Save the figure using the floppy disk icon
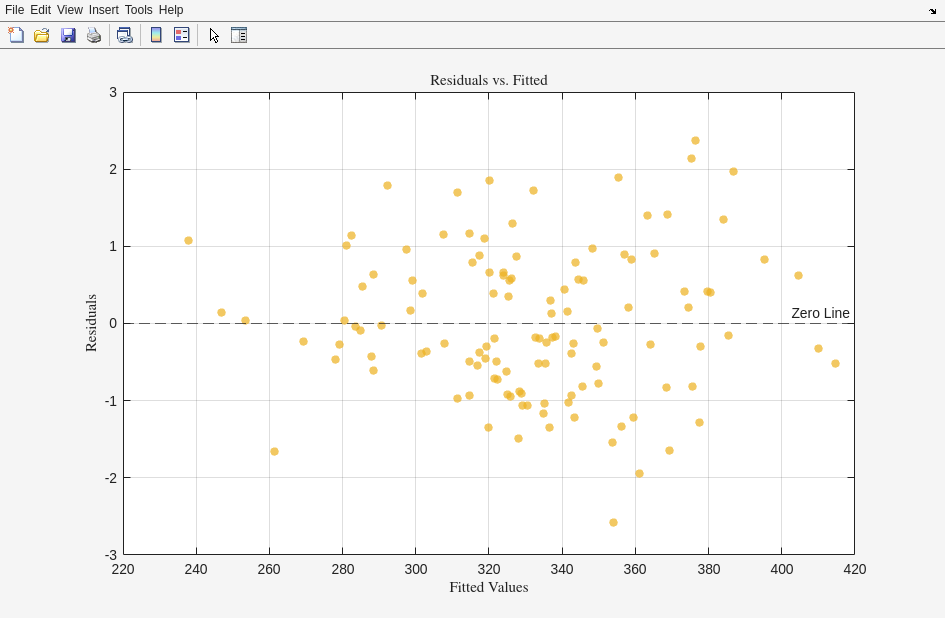 68,35
